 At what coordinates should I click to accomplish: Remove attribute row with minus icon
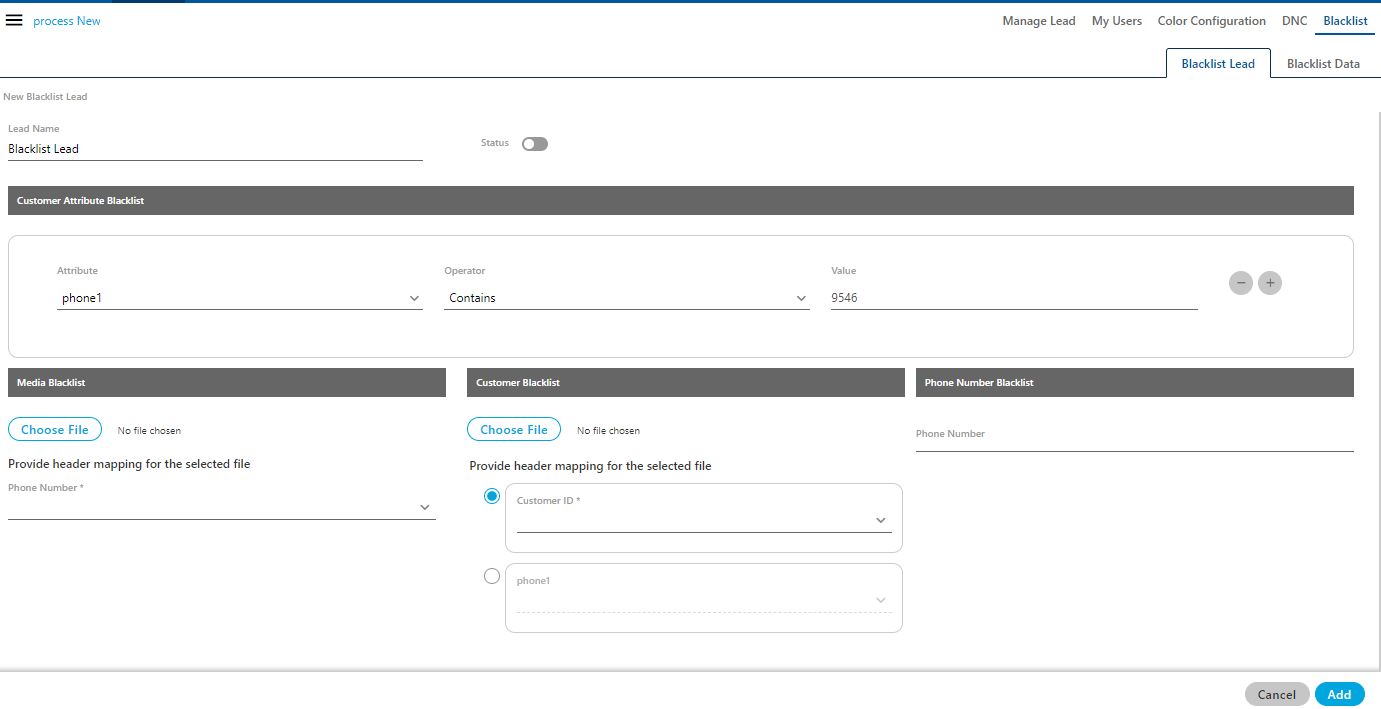click(x=1240, y=283)
